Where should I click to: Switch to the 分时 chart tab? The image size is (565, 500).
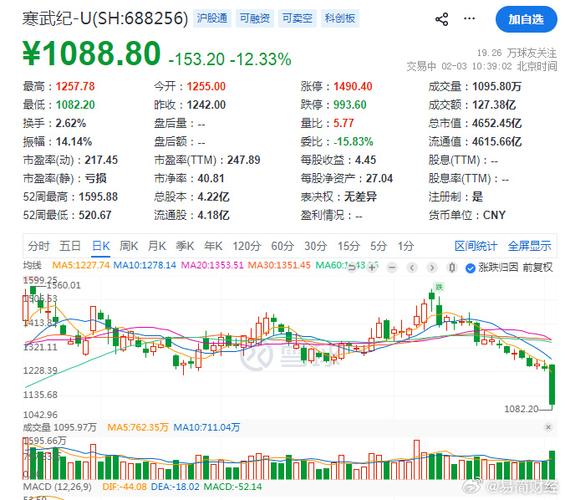tap(39, 246)
